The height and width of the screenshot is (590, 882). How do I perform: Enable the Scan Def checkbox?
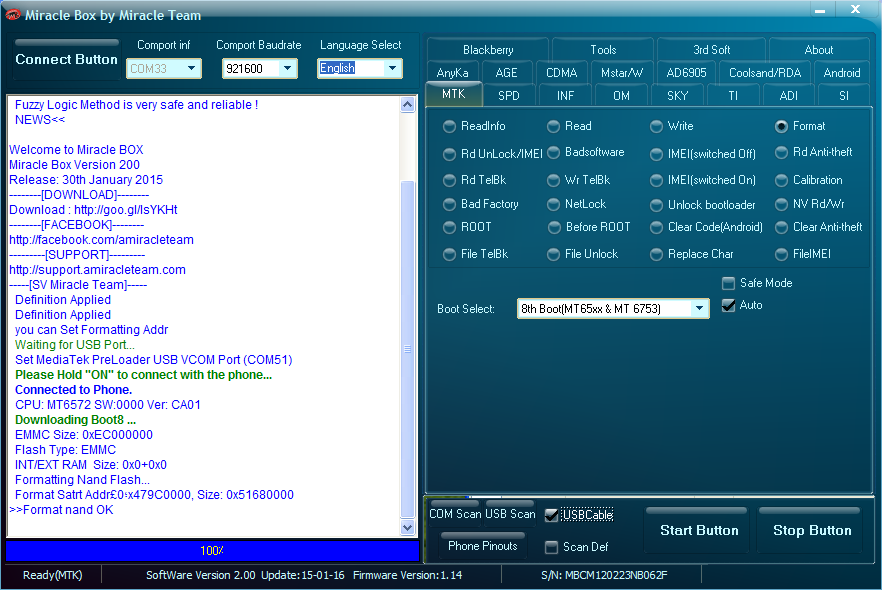coord(551,547)
